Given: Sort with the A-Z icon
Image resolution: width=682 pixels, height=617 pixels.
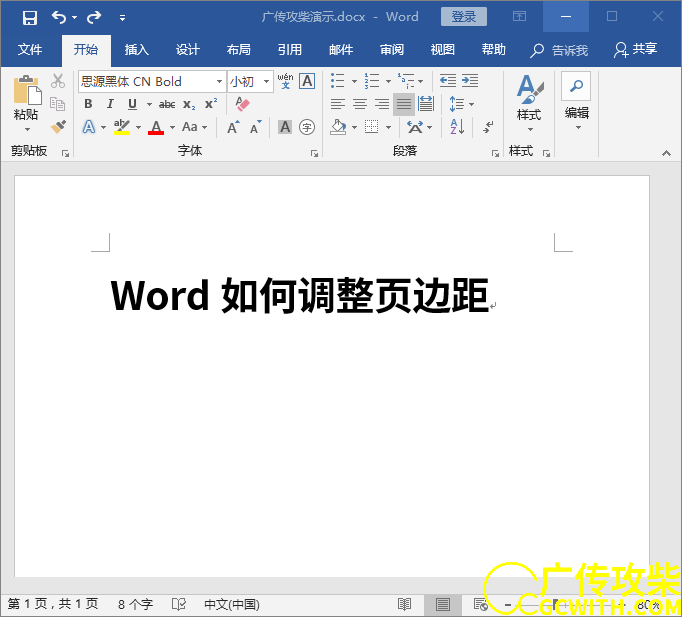Looking at the screenshot, I should click(x=458, y=127).
